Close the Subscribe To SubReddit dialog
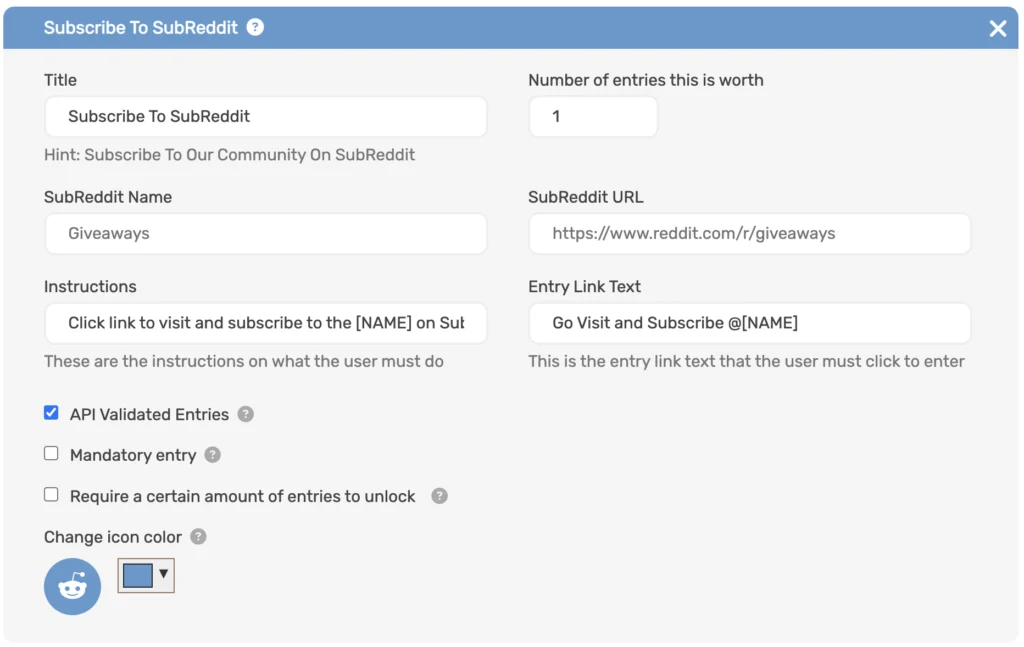1024x647 pixels. click(x=997, y=28)
